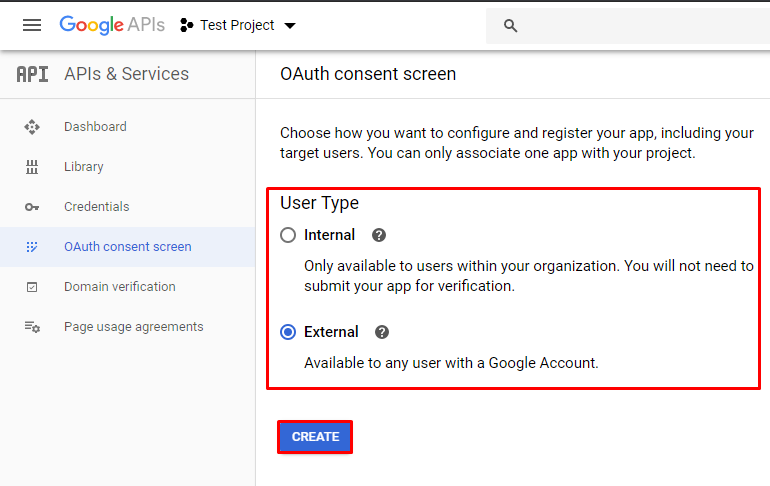770x486 pixels.
Task: Click the OAuth consent screen dotted icon
Action: [x=32, y=247]
